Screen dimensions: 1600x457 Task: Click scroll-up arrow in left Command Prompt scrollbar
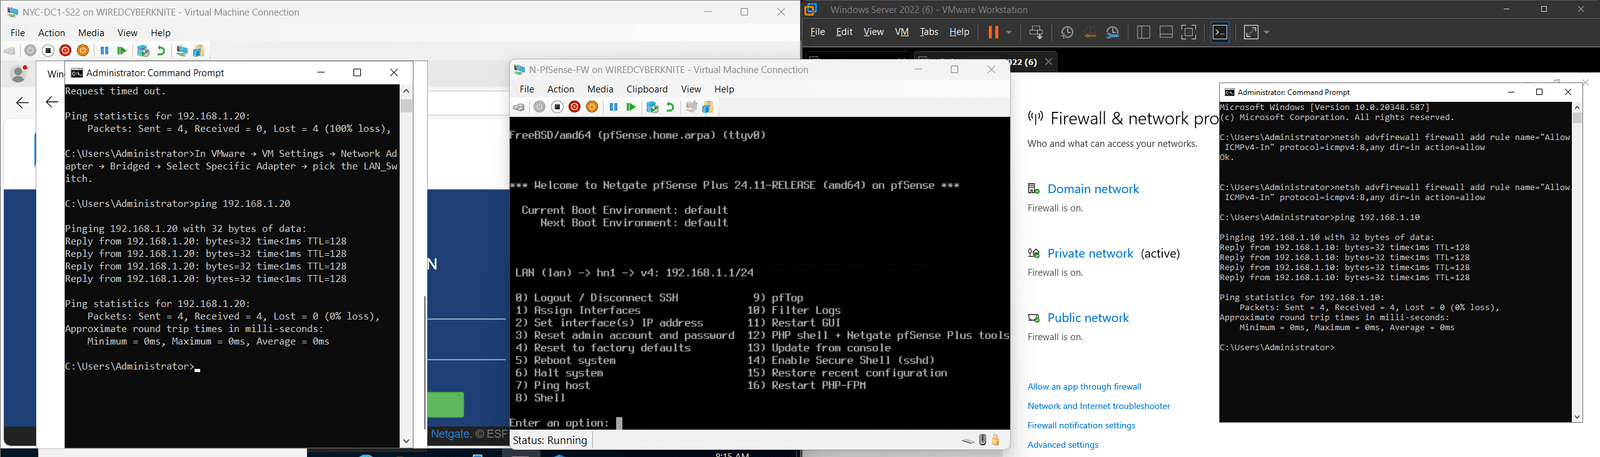tap(406, 91)
